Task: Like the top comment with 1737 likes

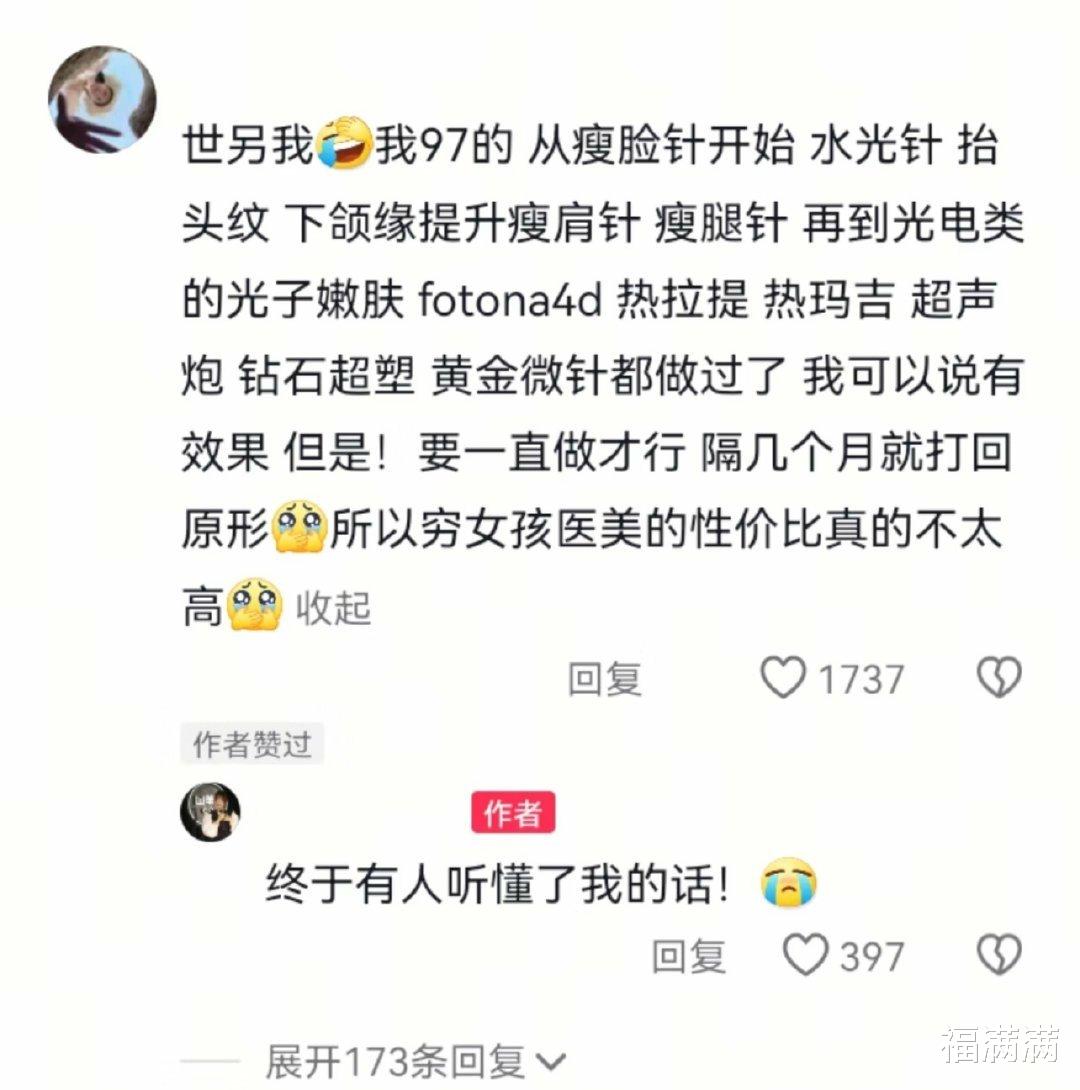Action: click(x=783, y=678)
